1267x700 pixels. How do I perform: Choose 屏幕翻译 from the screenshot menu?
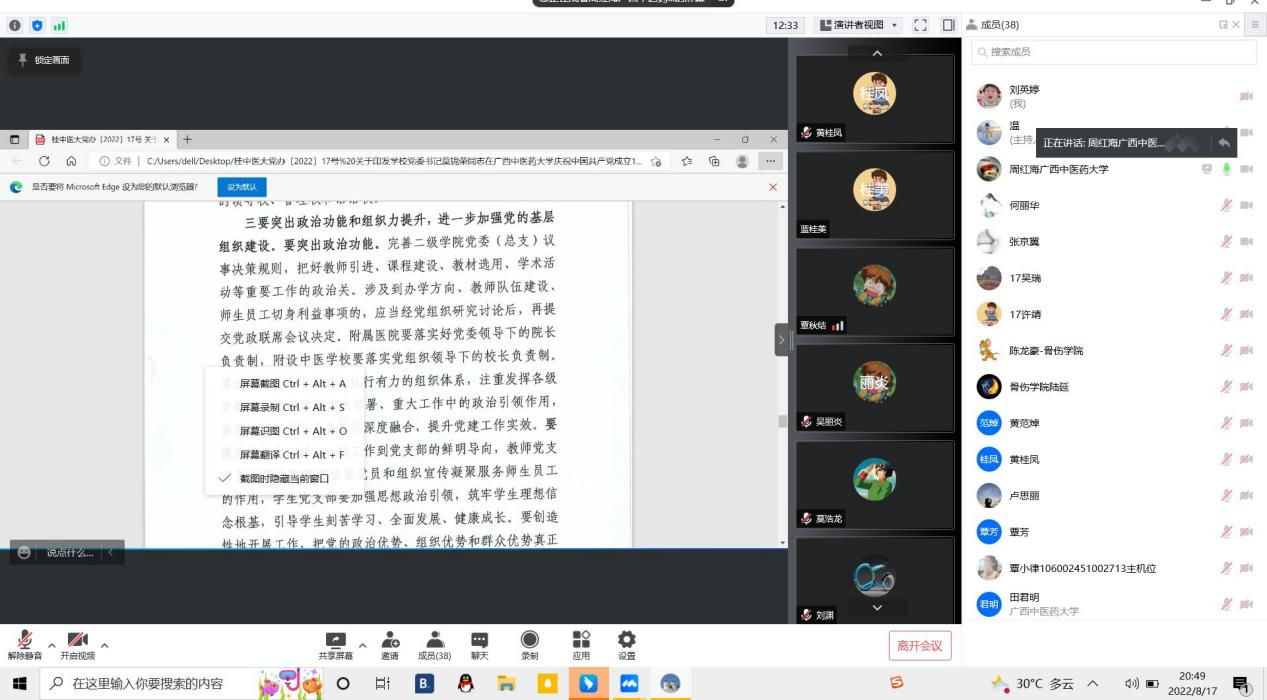(292, 455)
